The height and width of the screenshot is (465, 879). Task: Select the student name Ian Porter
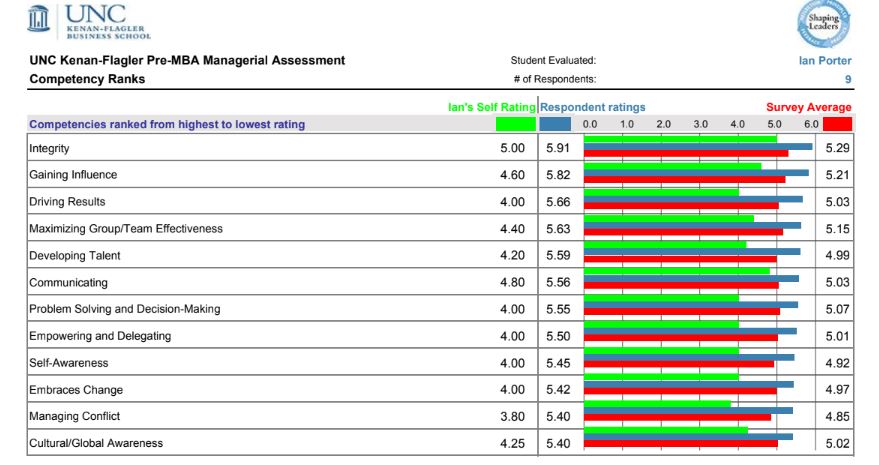[x=825, y=61]
